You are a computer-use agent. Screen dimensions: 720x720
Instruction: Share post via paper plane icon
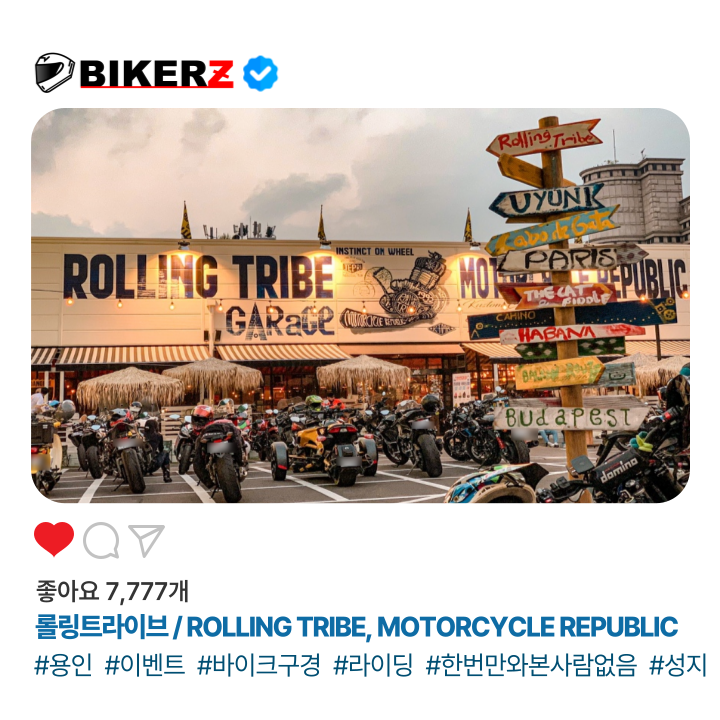[x=147, y=540]
